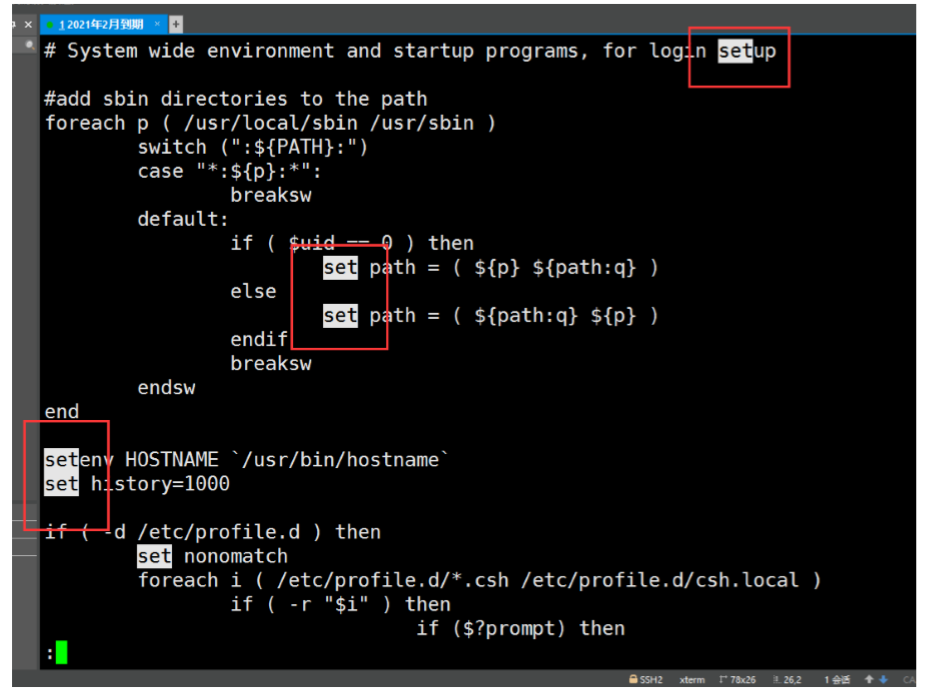Viewport: 947px width, 695px height.
Task: Click the "set history=1000" line
Action: click(x=137, y=484)
